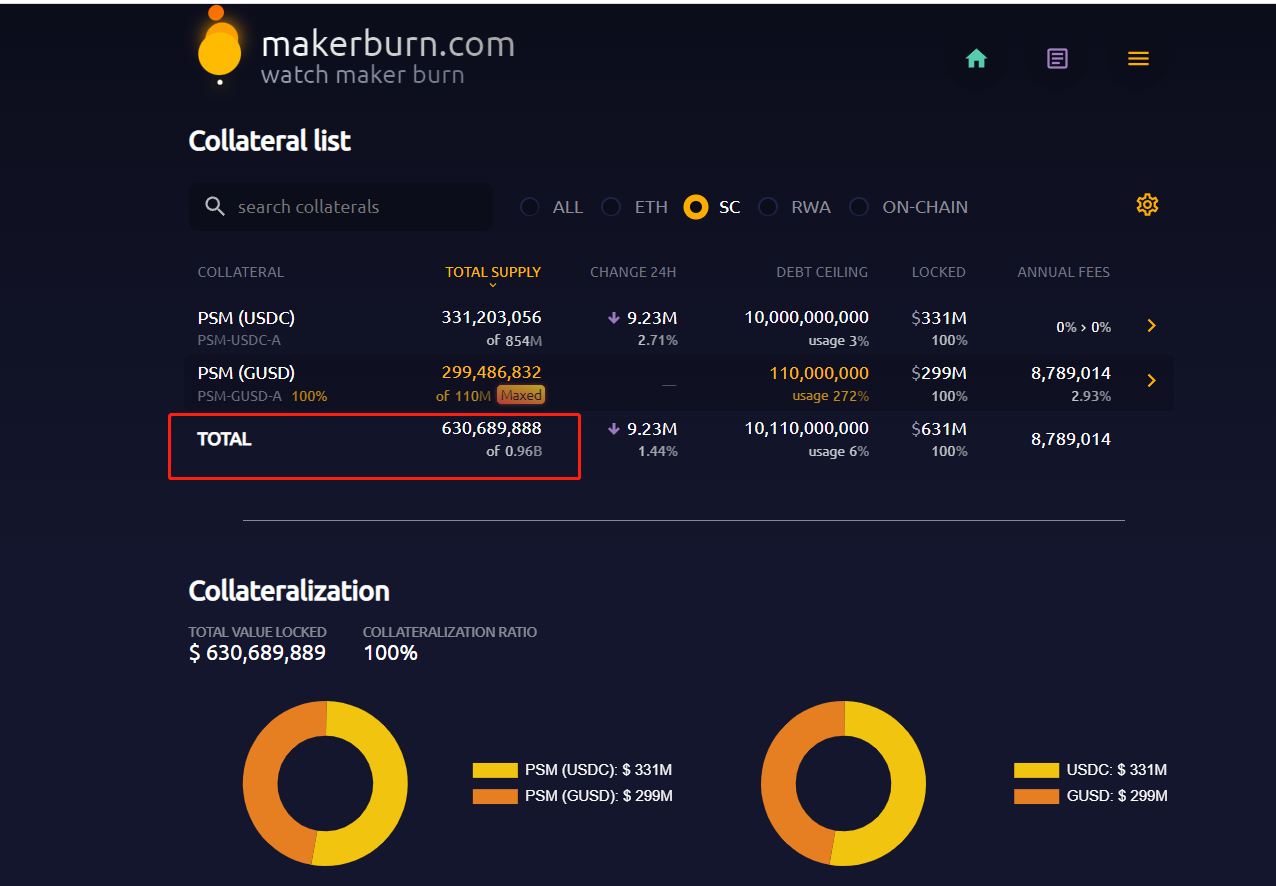
Task: Go to home via house icon
Action: 976,59
